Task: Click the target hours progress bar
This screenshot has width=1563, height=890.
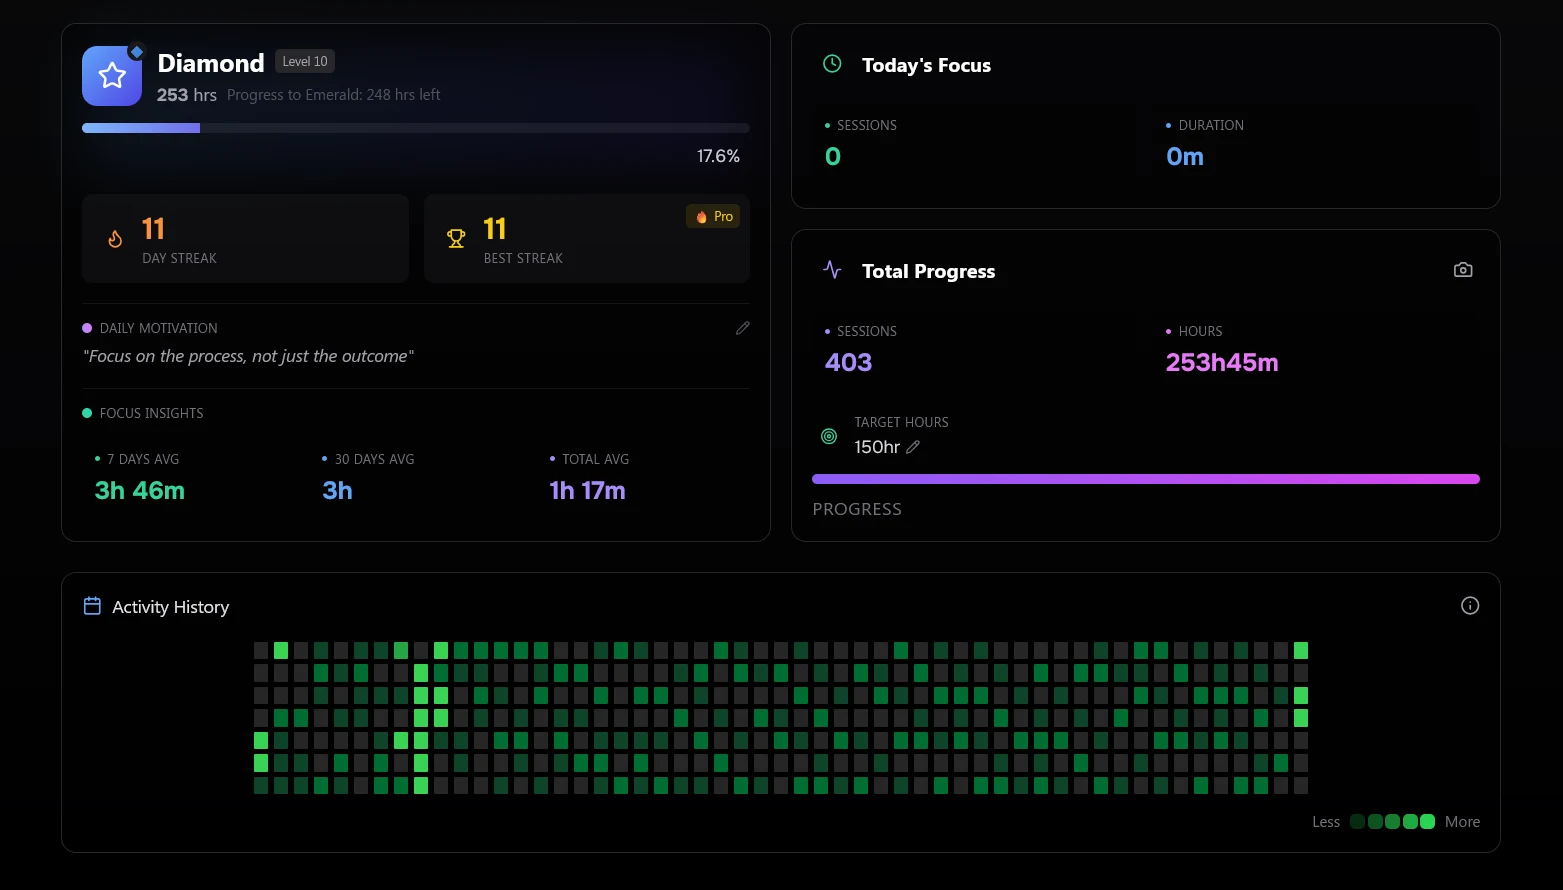Action: tap(1145, 479)
